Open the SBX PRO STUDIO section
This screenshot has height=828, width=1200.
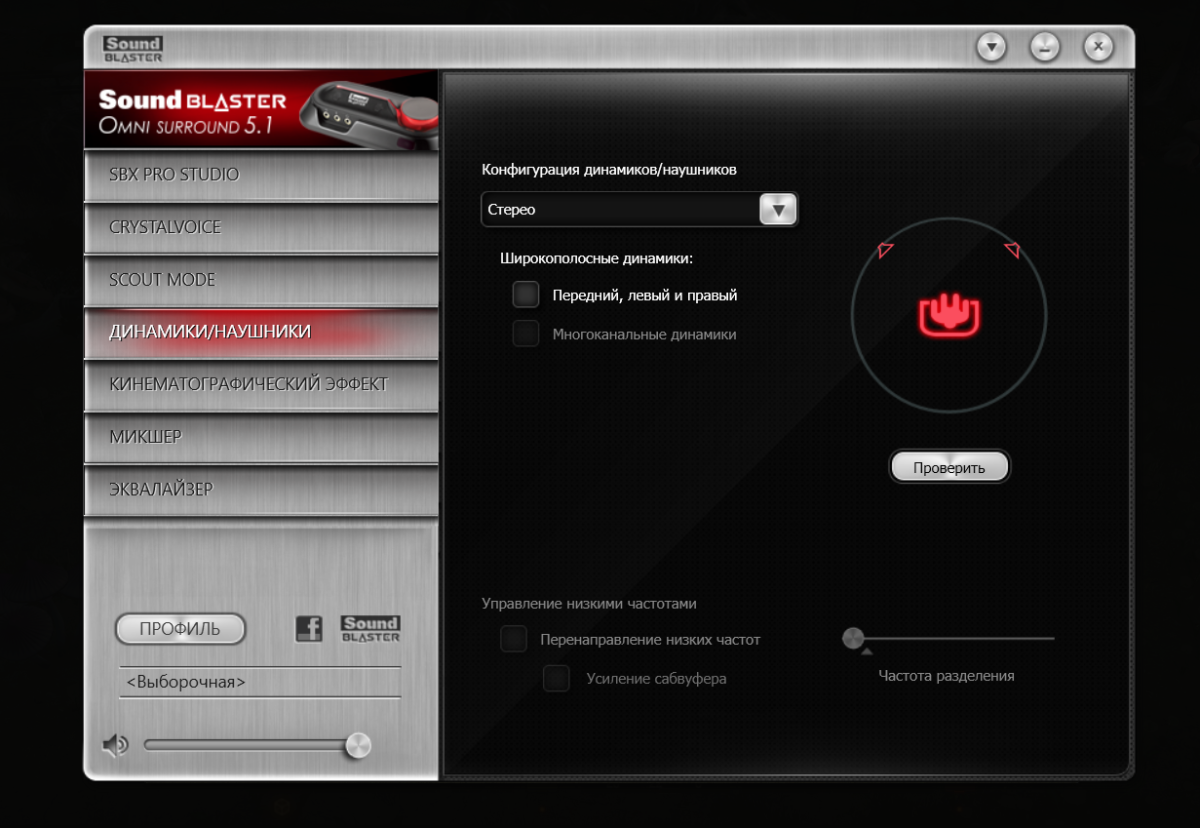(261, 175)
